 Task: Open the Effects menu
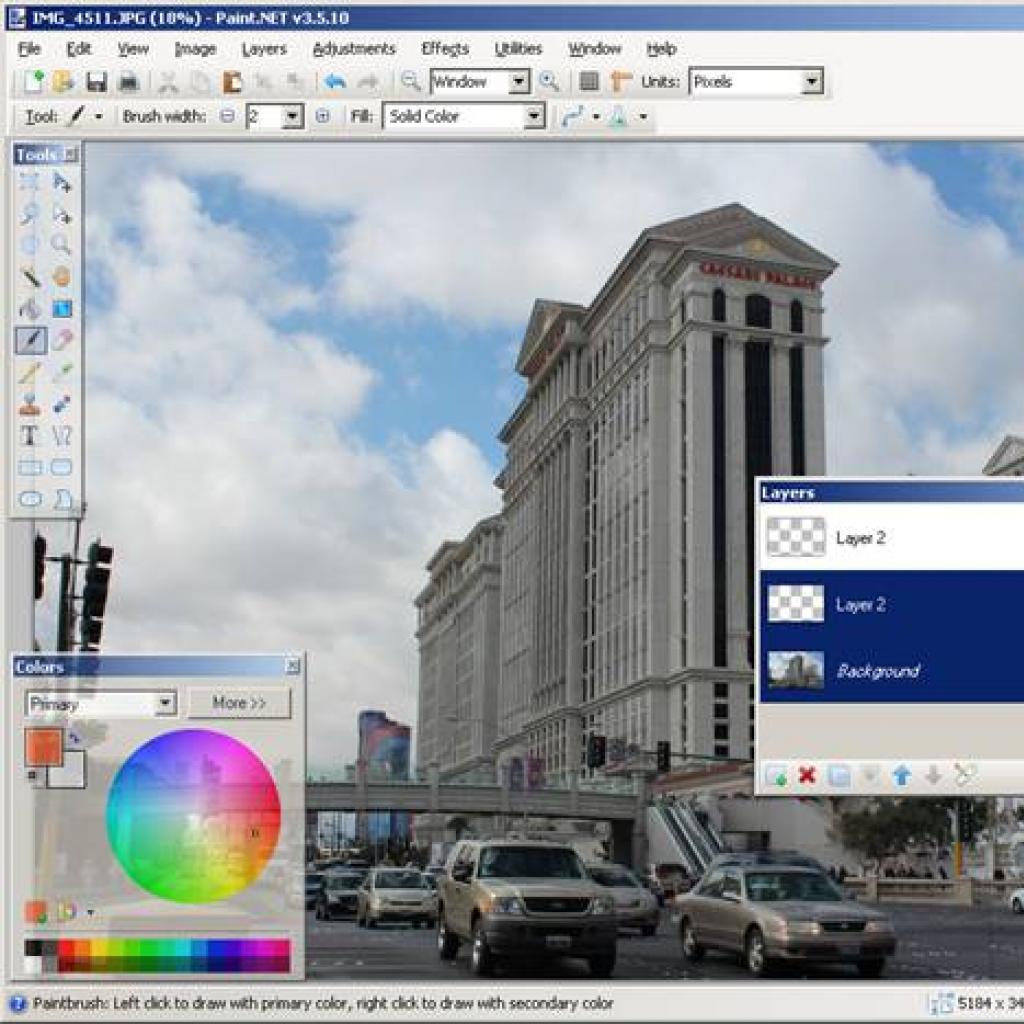click(445, 49)
